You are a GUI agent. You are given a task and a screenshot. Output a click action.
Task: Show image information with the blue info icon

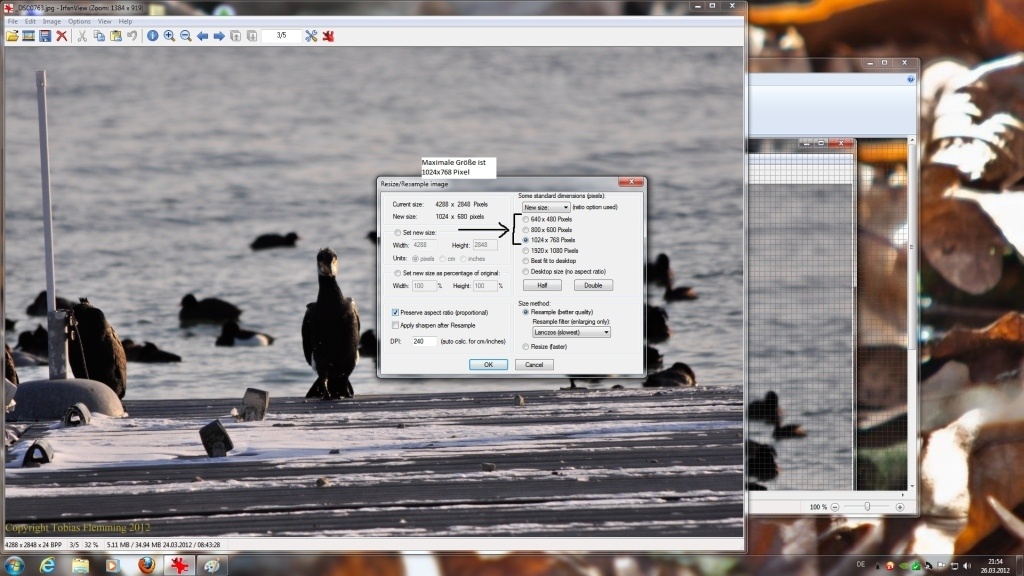pos(152,36)
